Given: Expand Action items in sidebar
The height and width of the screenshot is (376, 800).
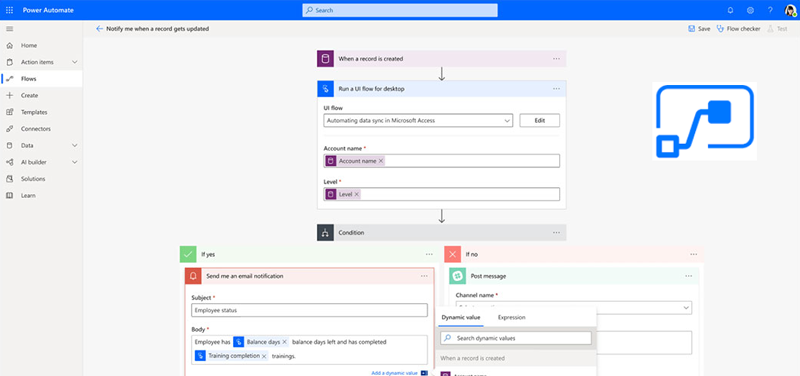Looking at the screenshot, I should [x=74, y=62].
